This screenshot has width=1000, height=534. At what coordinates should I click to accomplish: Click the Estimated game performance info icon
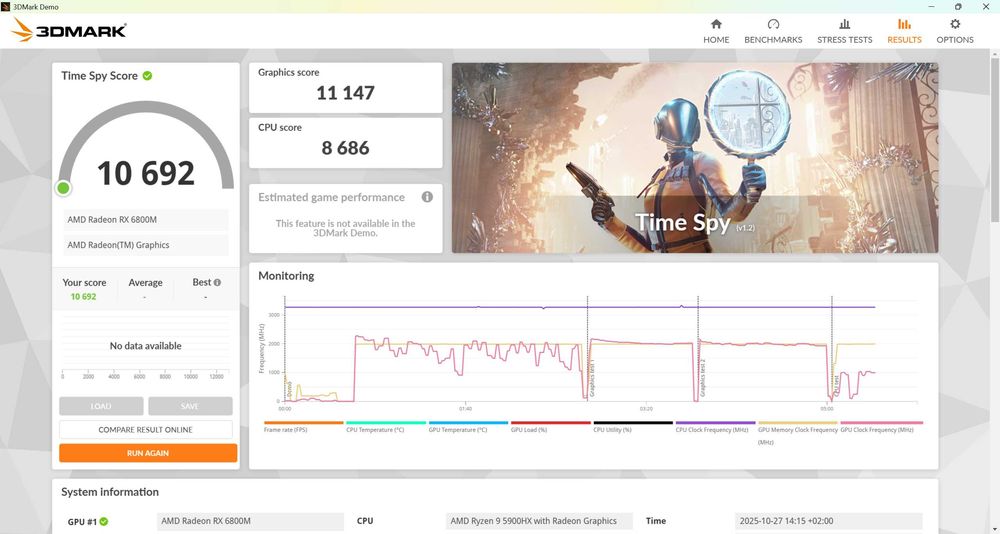click(427, 197)
